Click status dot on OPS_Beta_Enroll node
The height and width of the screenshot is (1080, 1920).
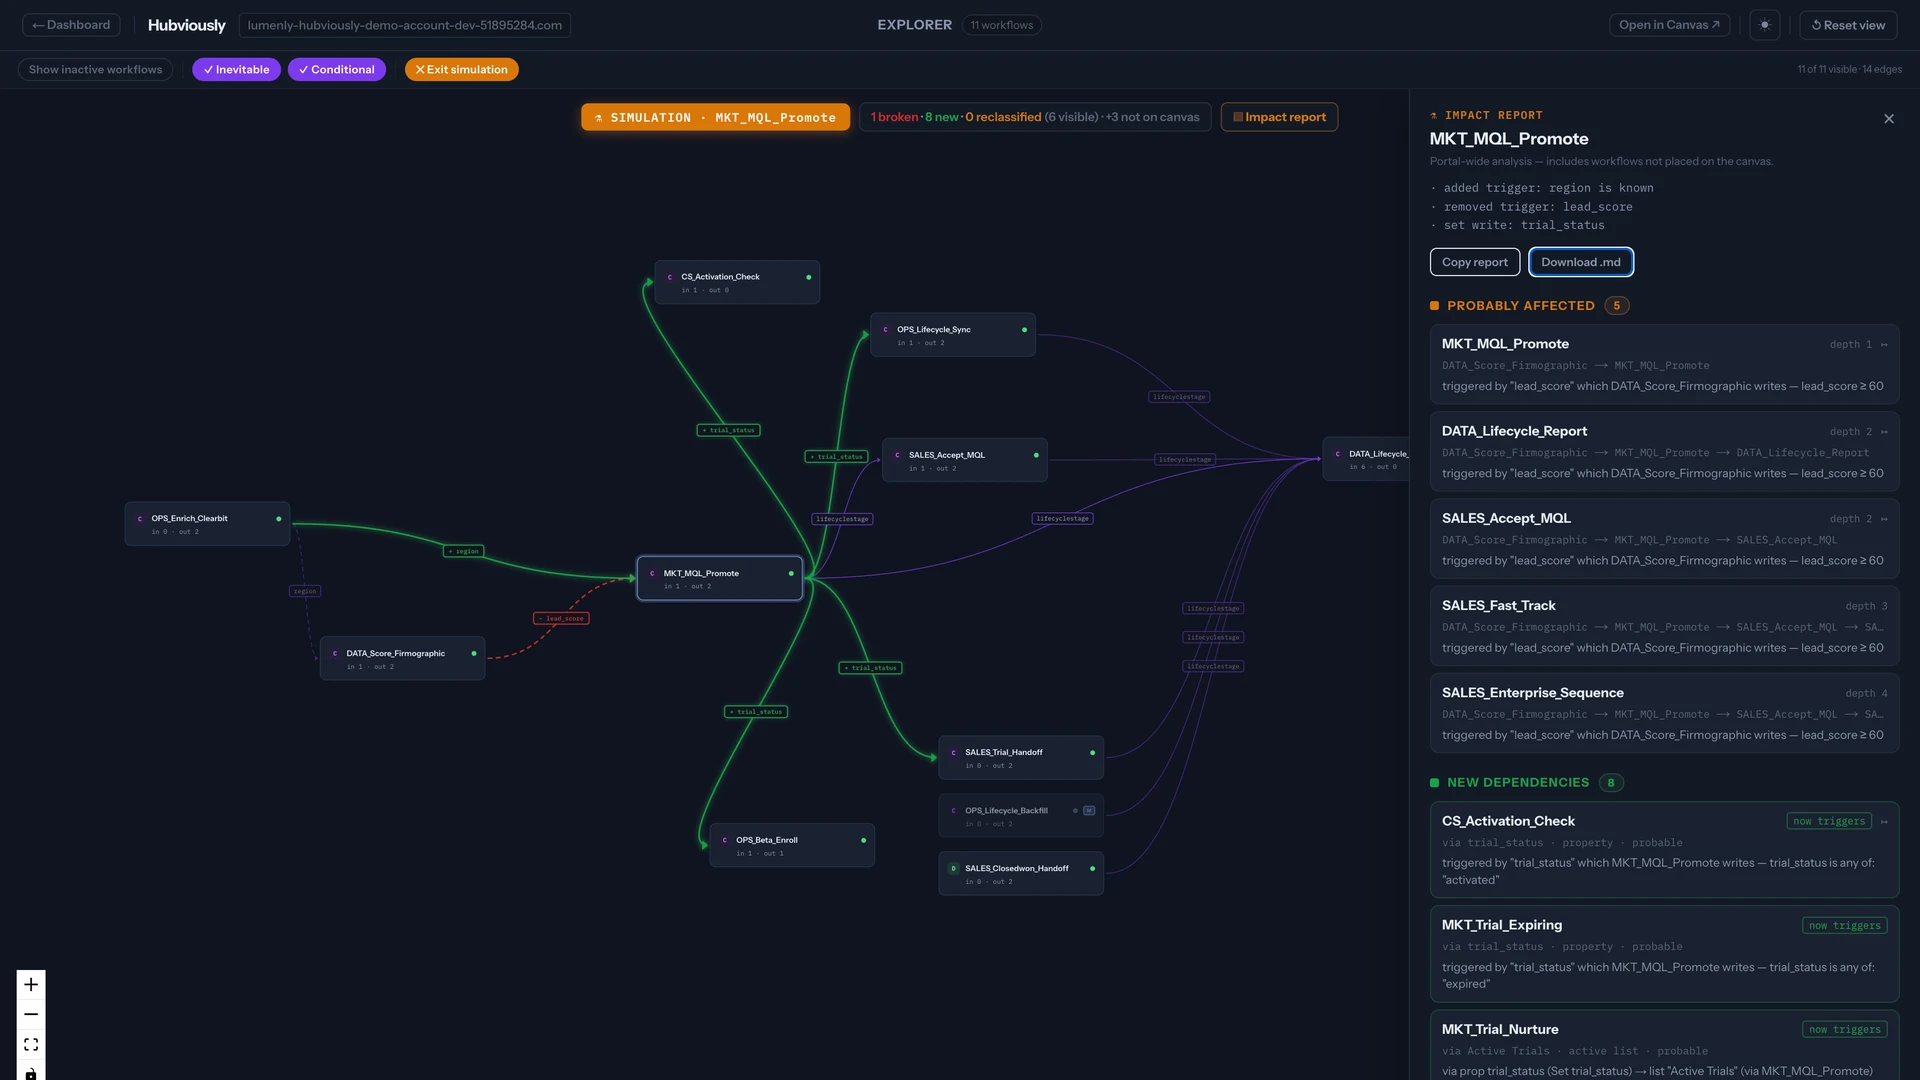pyautogui.click(x=864, y=840)
